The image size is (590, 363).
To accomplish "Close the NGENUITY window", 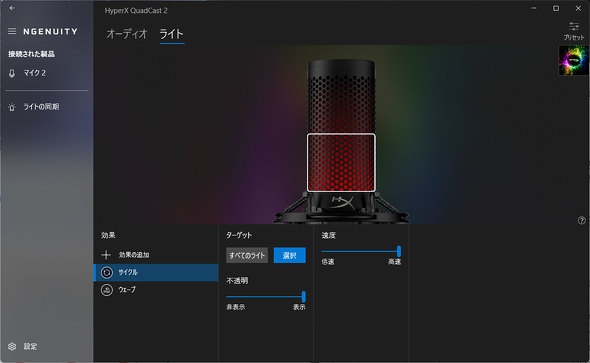I will [578, 8].
